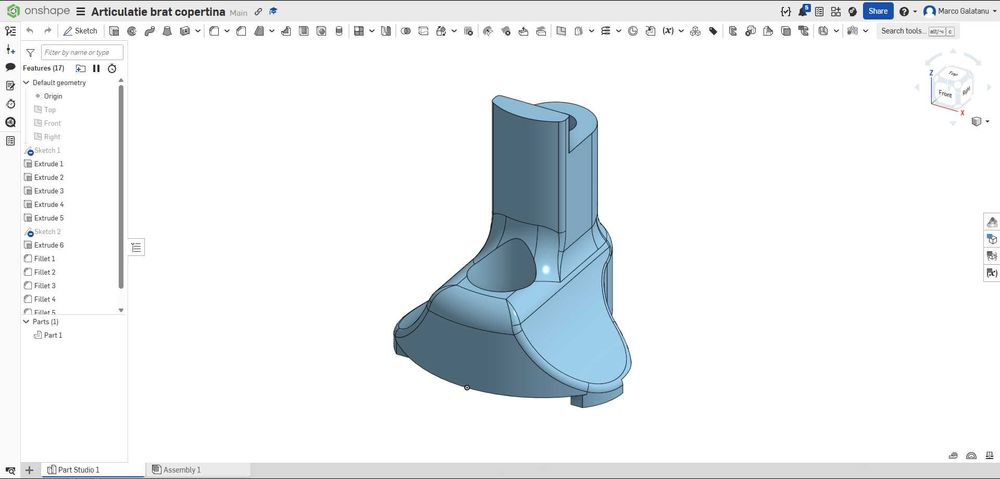Undo the last action
This screenshot has width=1000, height=479.
pyautogui.click(x=30, y=31)
